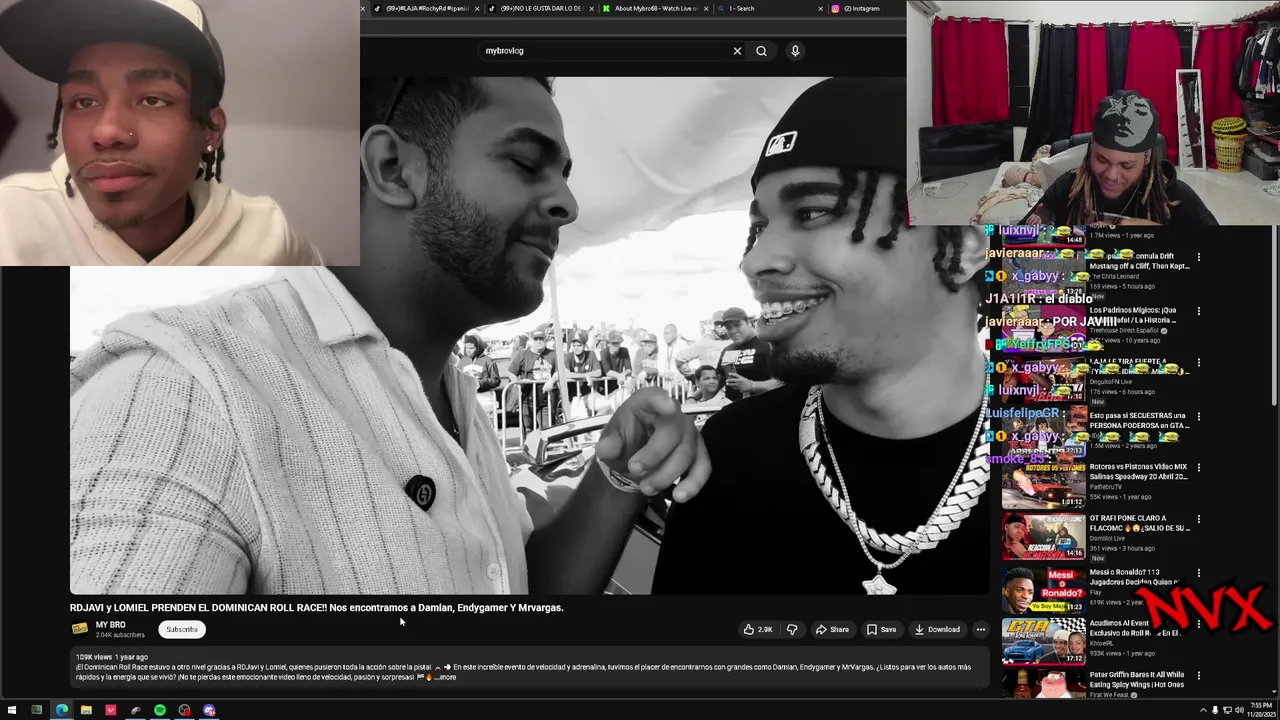Click on the main video player
Screen dimensions: 1280x720
click(x=530, y=335)
